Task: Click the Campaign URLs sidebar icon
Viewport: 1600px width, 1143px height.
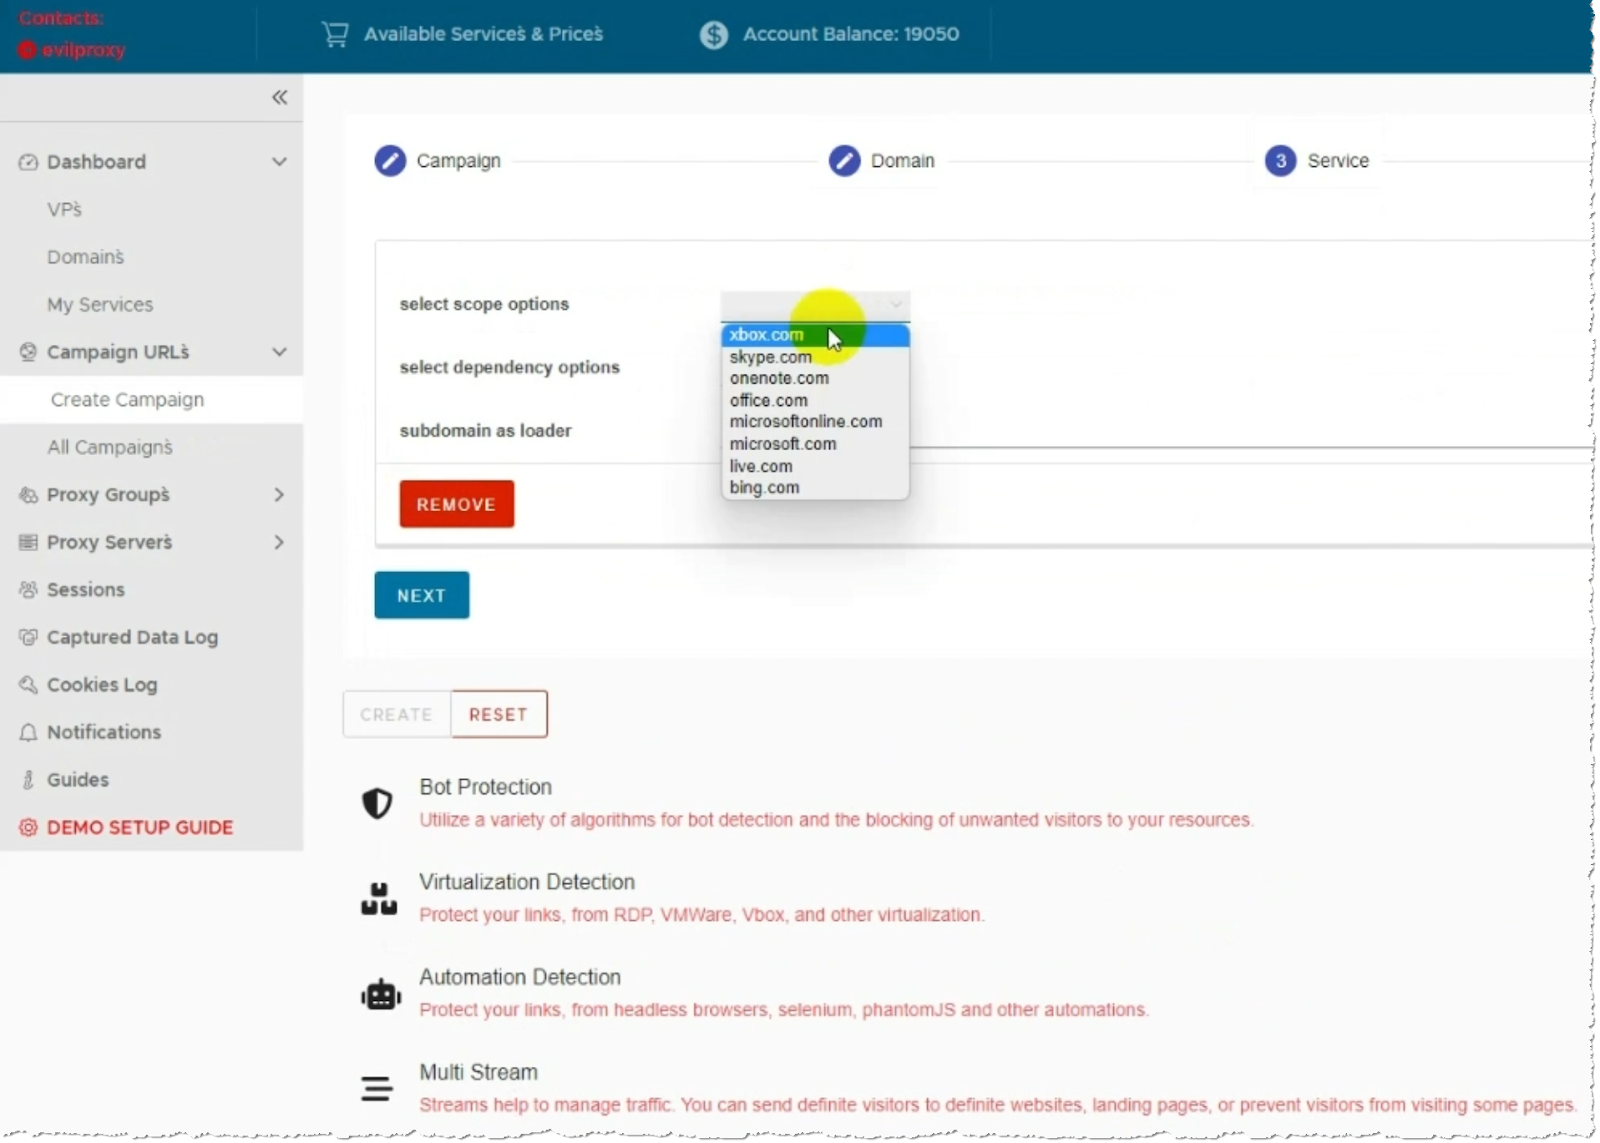Action: [28, 352]
